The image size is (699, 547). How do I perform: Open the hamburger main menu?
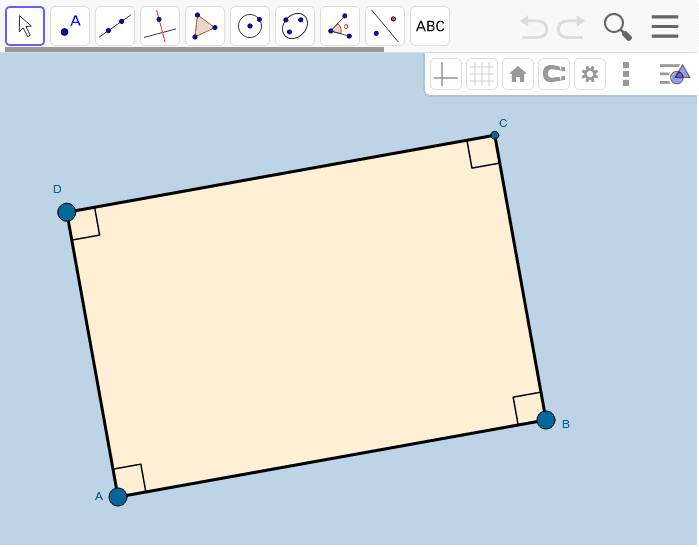click(x=665, y=26)
